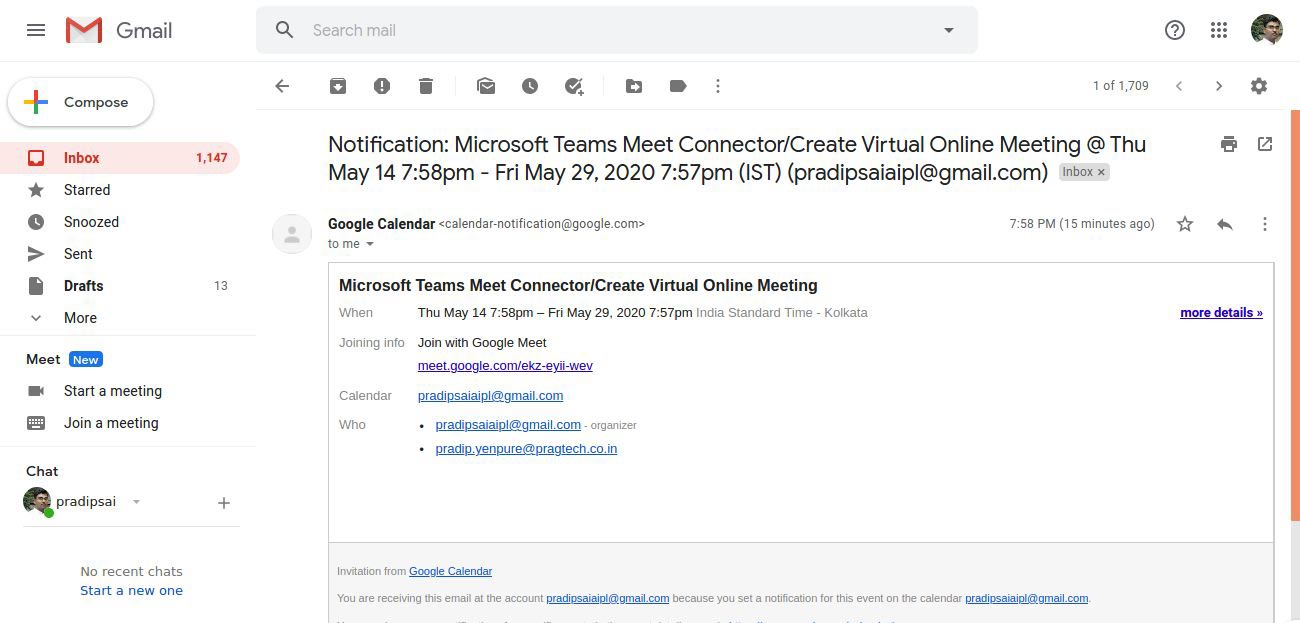Screen dimensions: 1300x623
Task: Expand the More sidebar section
Action: [x=120, y=318]
